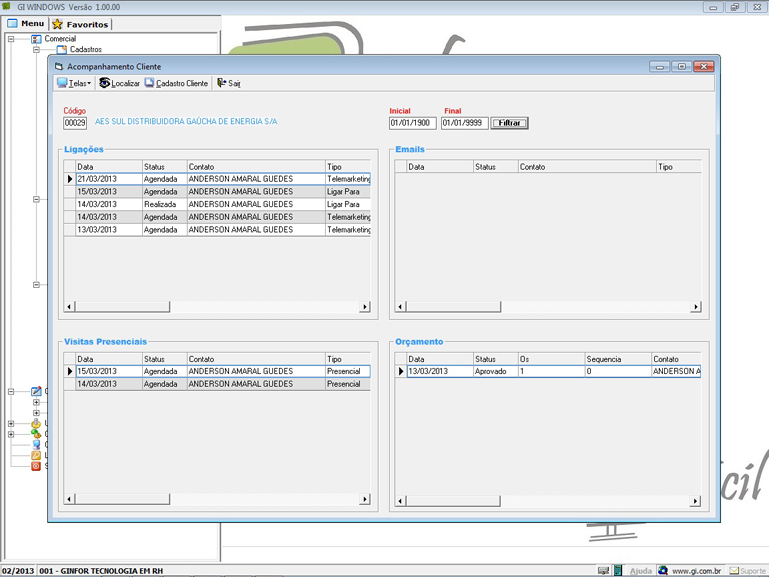Click the pencil-window module icon in tree
769x577 pixels.
tap(36, 391)
